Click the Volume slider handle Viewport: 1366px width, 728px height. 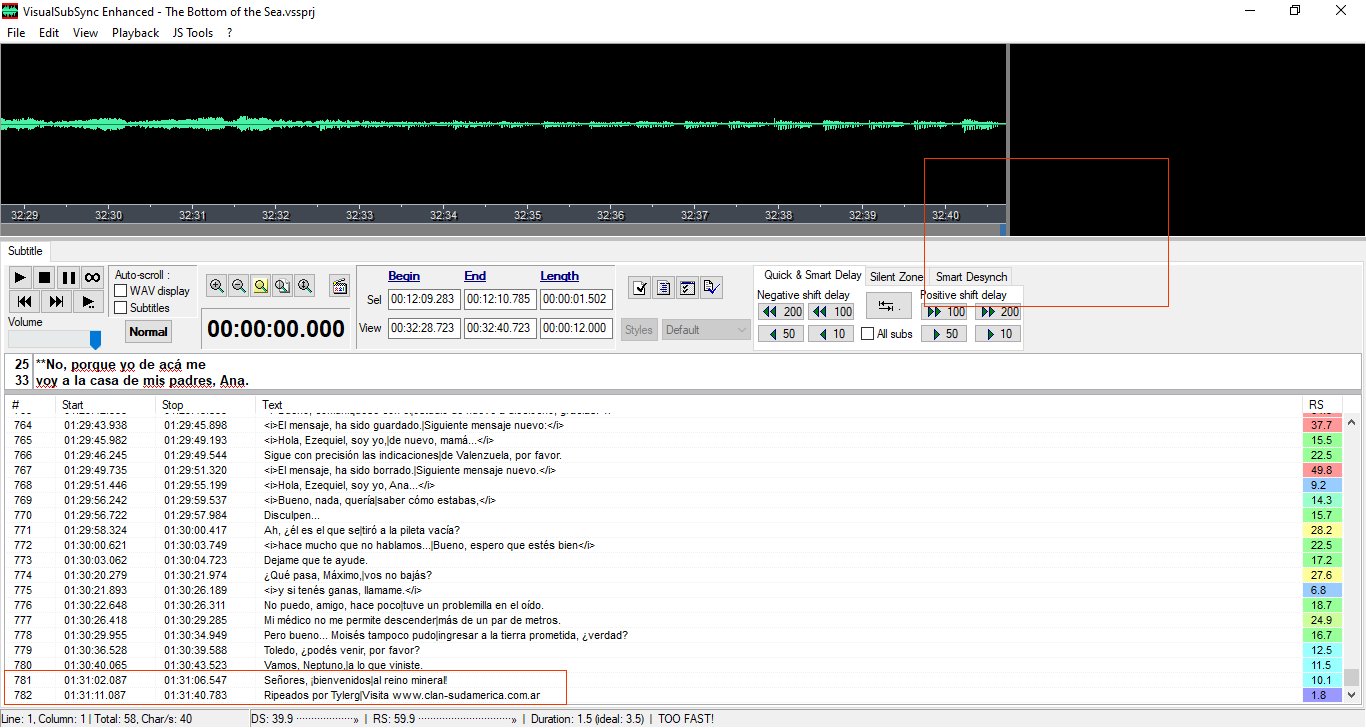pyautogui.click(x=95, y=341)
